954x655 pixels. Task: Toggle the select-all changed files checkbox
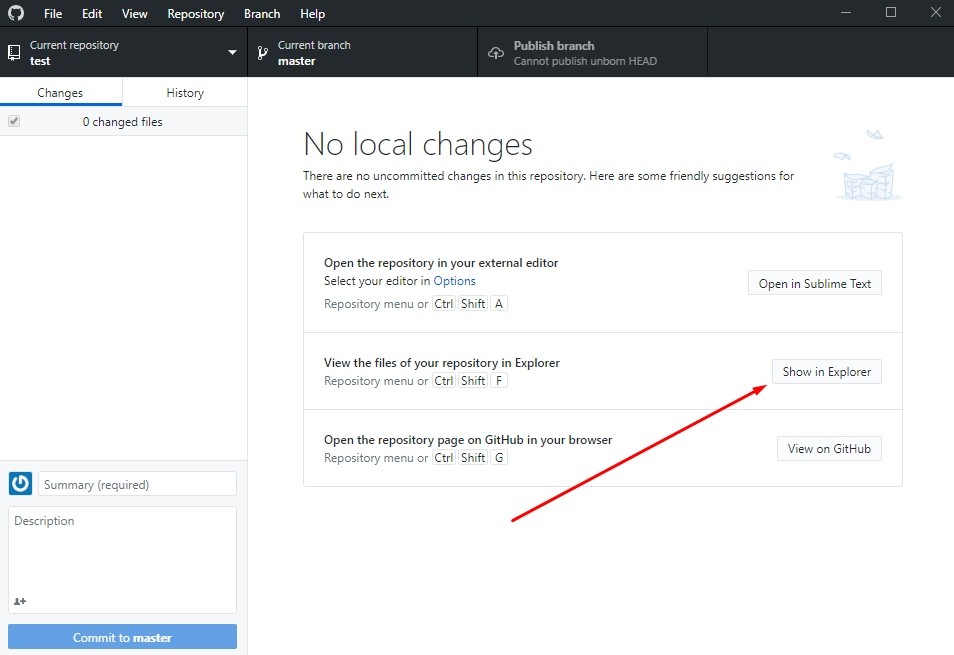pos(14,121)
